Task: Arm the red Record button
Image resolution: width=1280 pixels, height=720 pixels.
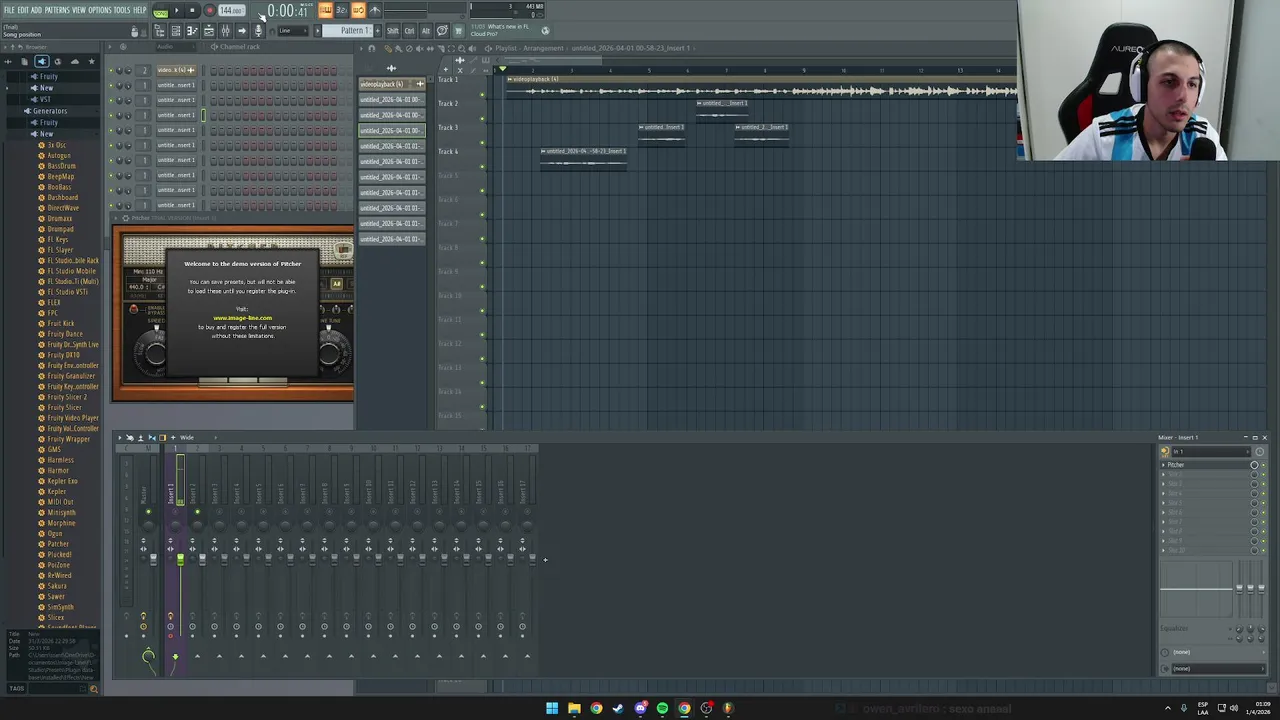Action: [x=209, y=10]
